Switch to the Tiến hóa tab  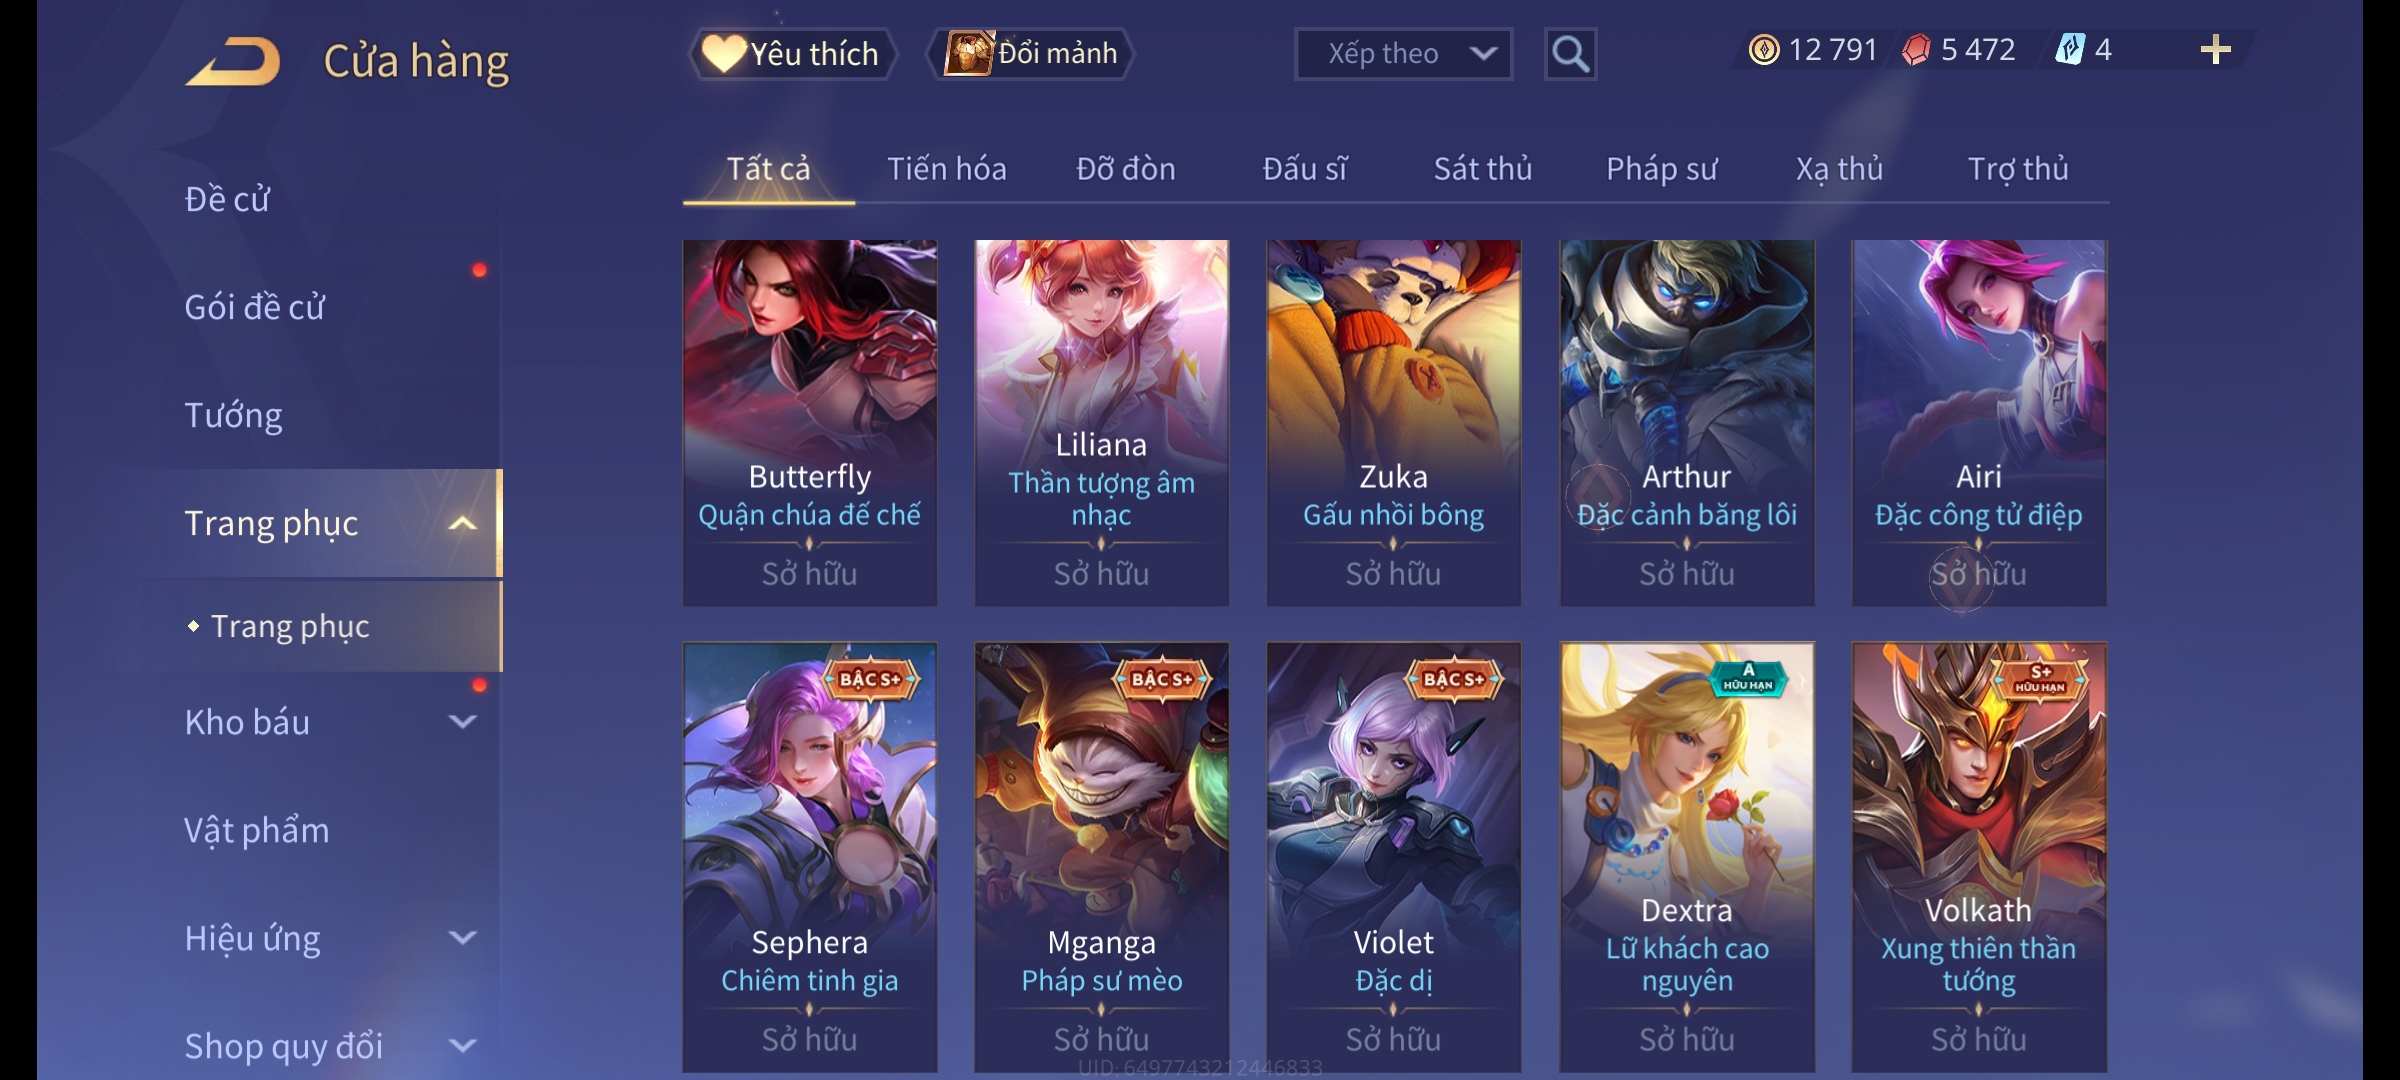pos(946,169)
